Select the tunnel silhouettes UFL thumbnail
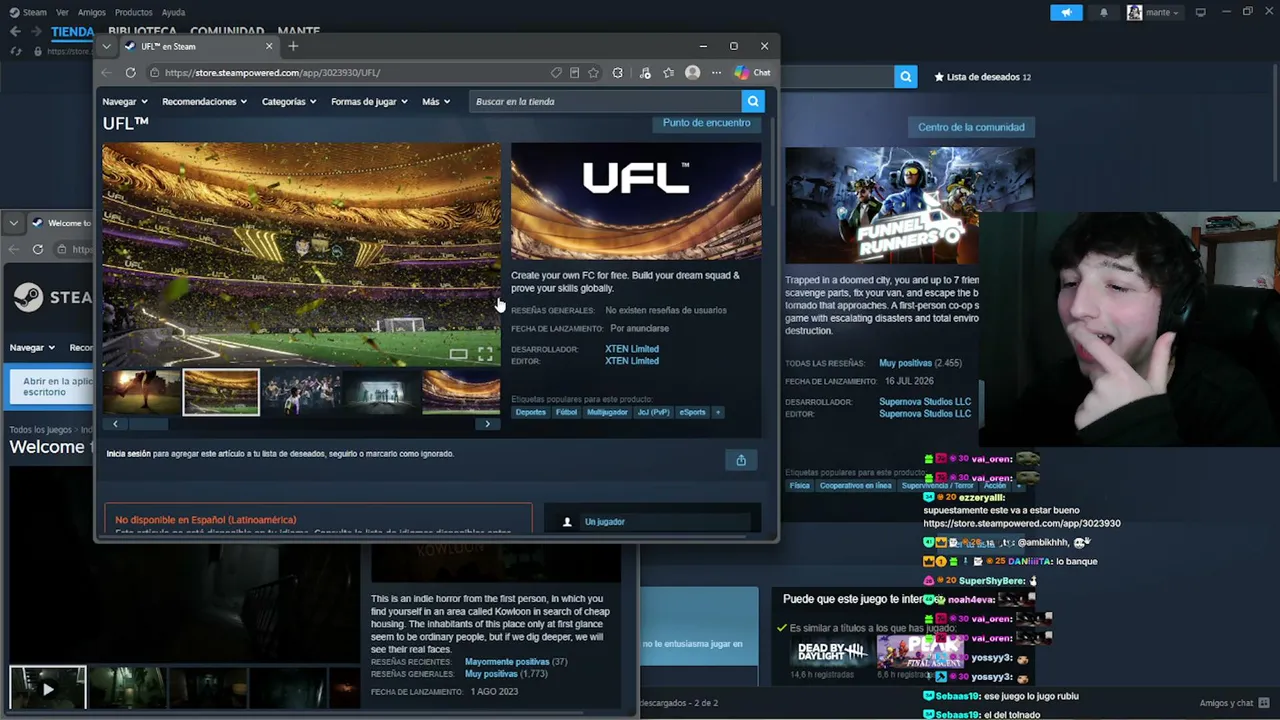 click(381, 392)
